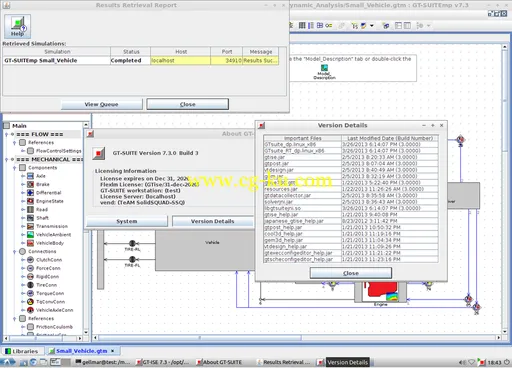
Task: Collapse the Connections folder node
Action: tap(14, 251)
